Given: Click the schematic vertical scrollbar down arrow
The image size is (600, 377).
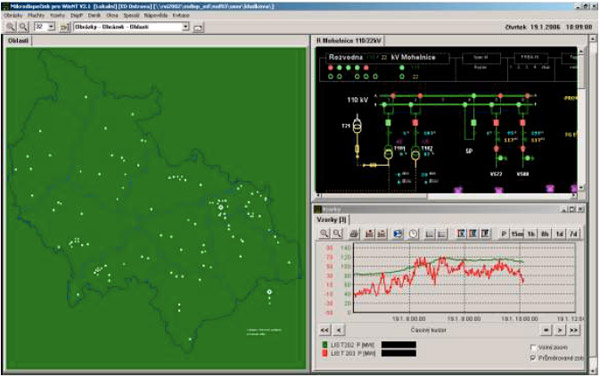Looking at the screenshot, I should 582,188.
